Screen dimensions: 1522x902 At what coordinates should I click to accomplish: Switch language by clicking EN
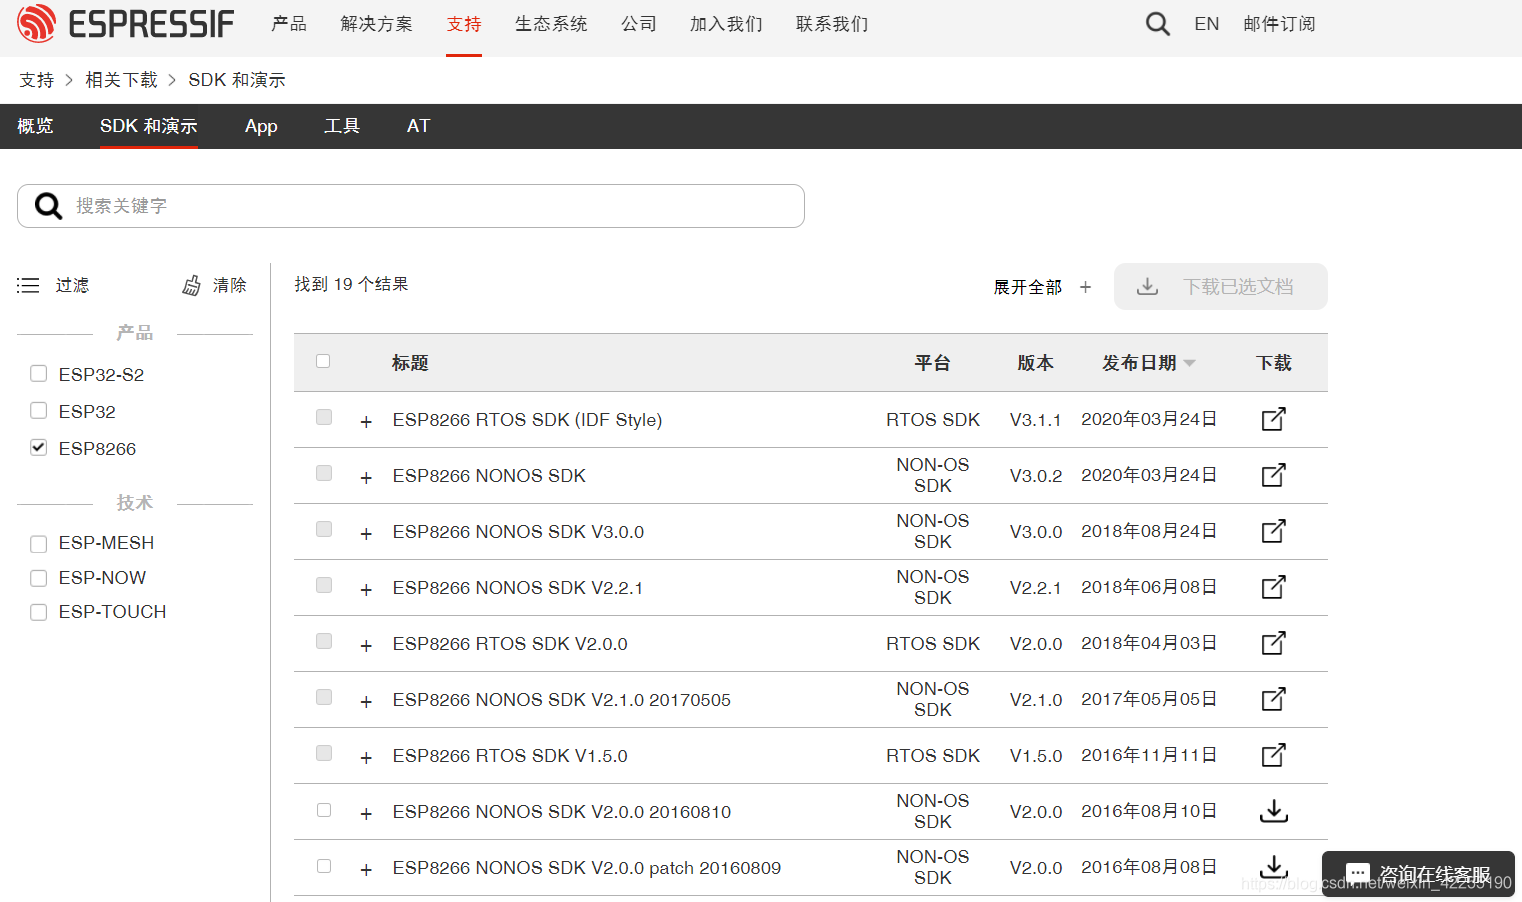tap(1206, 23)
